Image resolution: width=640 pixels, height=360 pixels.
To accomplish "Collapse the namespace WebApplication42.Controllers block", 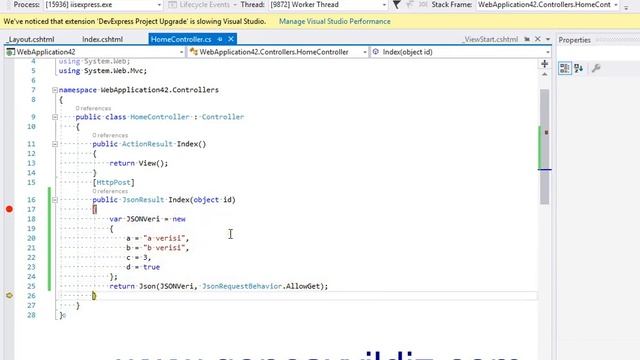I will (55, 90).
